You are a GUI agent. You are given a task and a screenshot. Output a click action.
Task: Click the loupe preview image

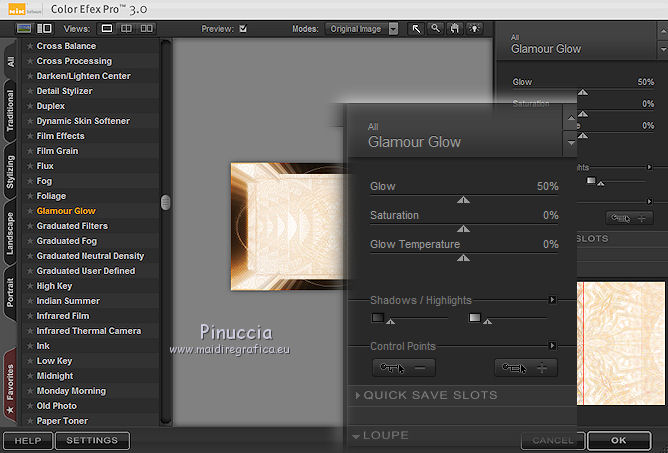[621, 343]
